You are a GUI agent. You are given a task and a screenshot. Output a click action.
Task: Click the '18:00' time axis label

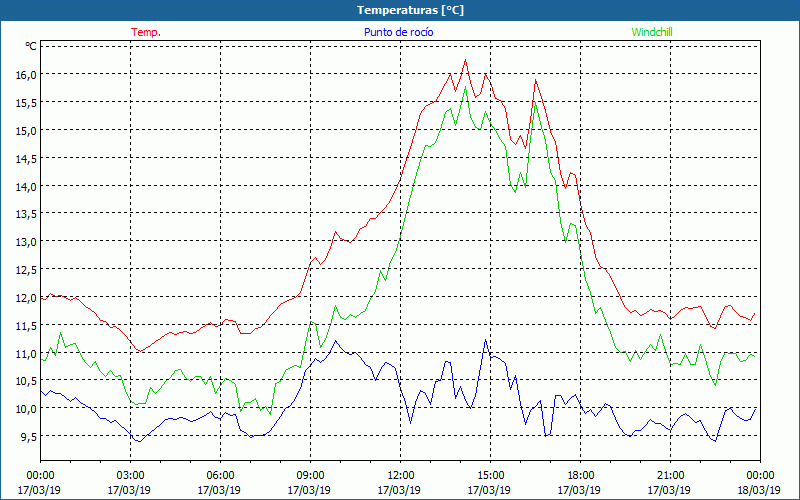[x=580, y=476]
